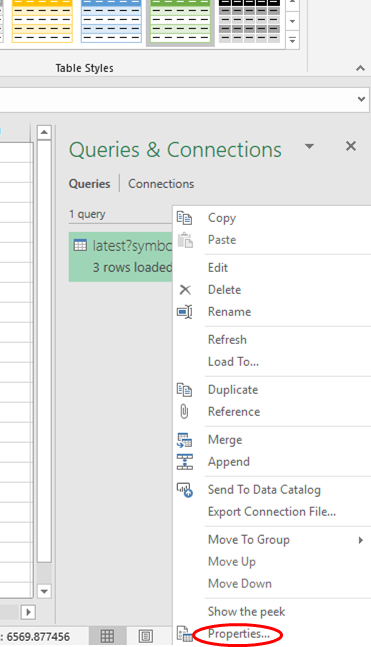Apply the green table style

click(181, 21)
